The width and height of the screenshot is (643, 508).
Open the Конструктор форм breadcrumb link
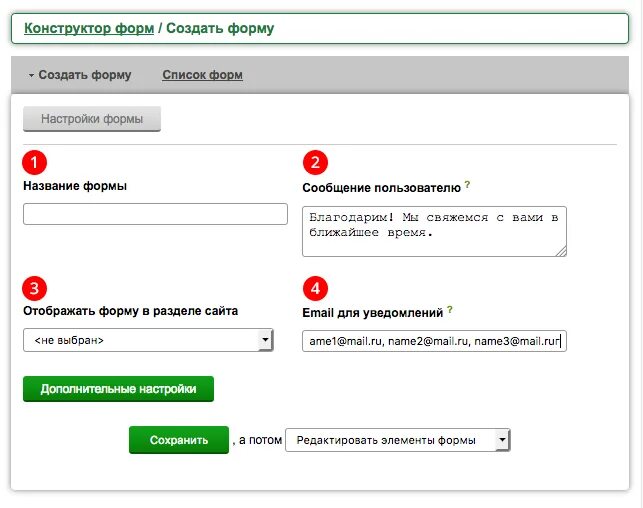pyautogui.click(x=89, y=28)
